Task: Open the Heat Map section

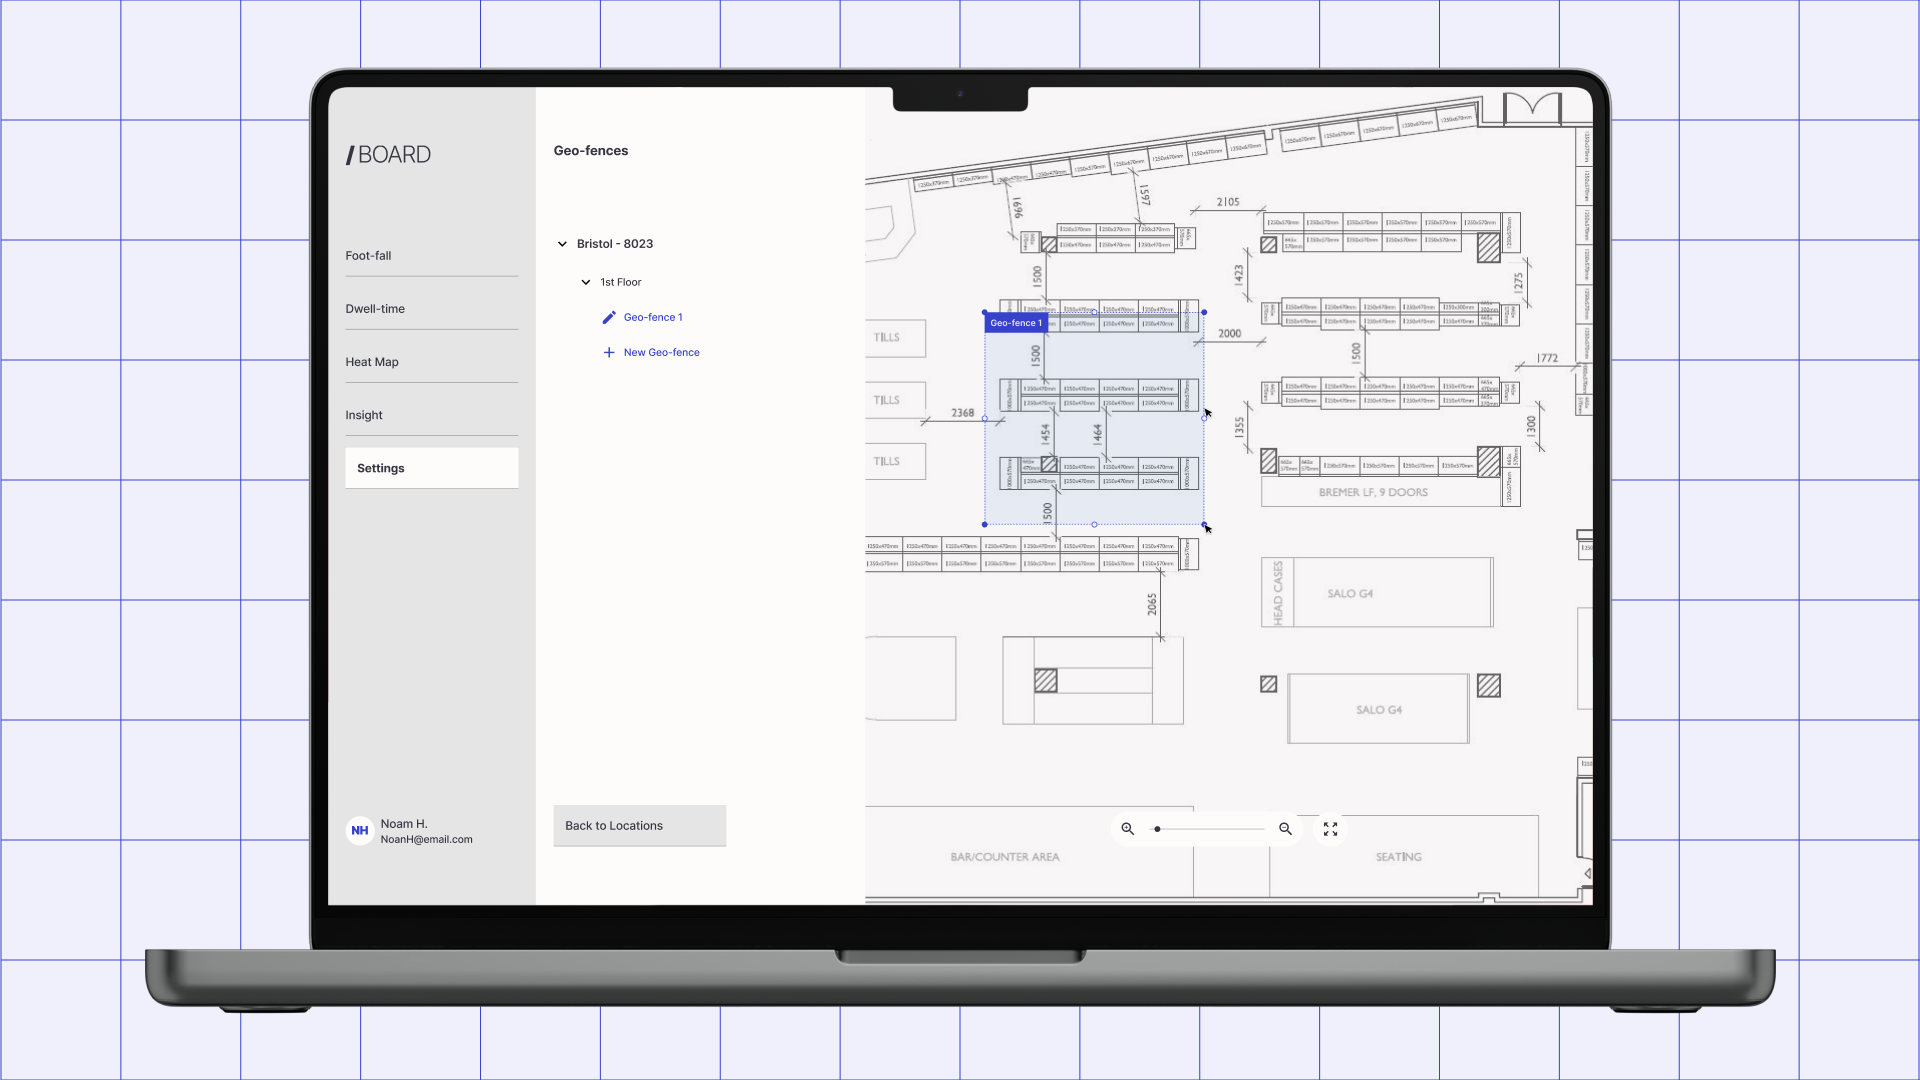Action: click(432, 362)
